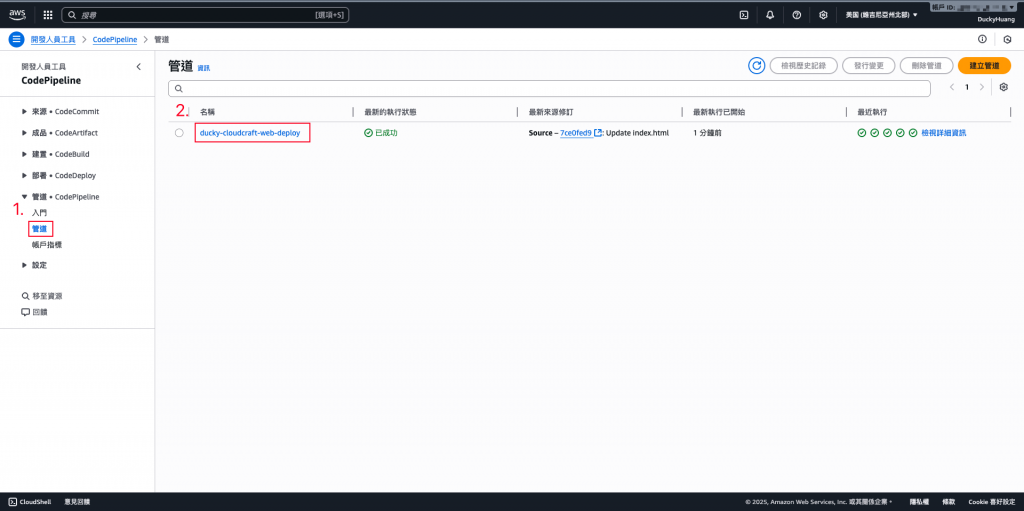
Task: Click the 資訊 link beside the title
Action: coord(204,68)
